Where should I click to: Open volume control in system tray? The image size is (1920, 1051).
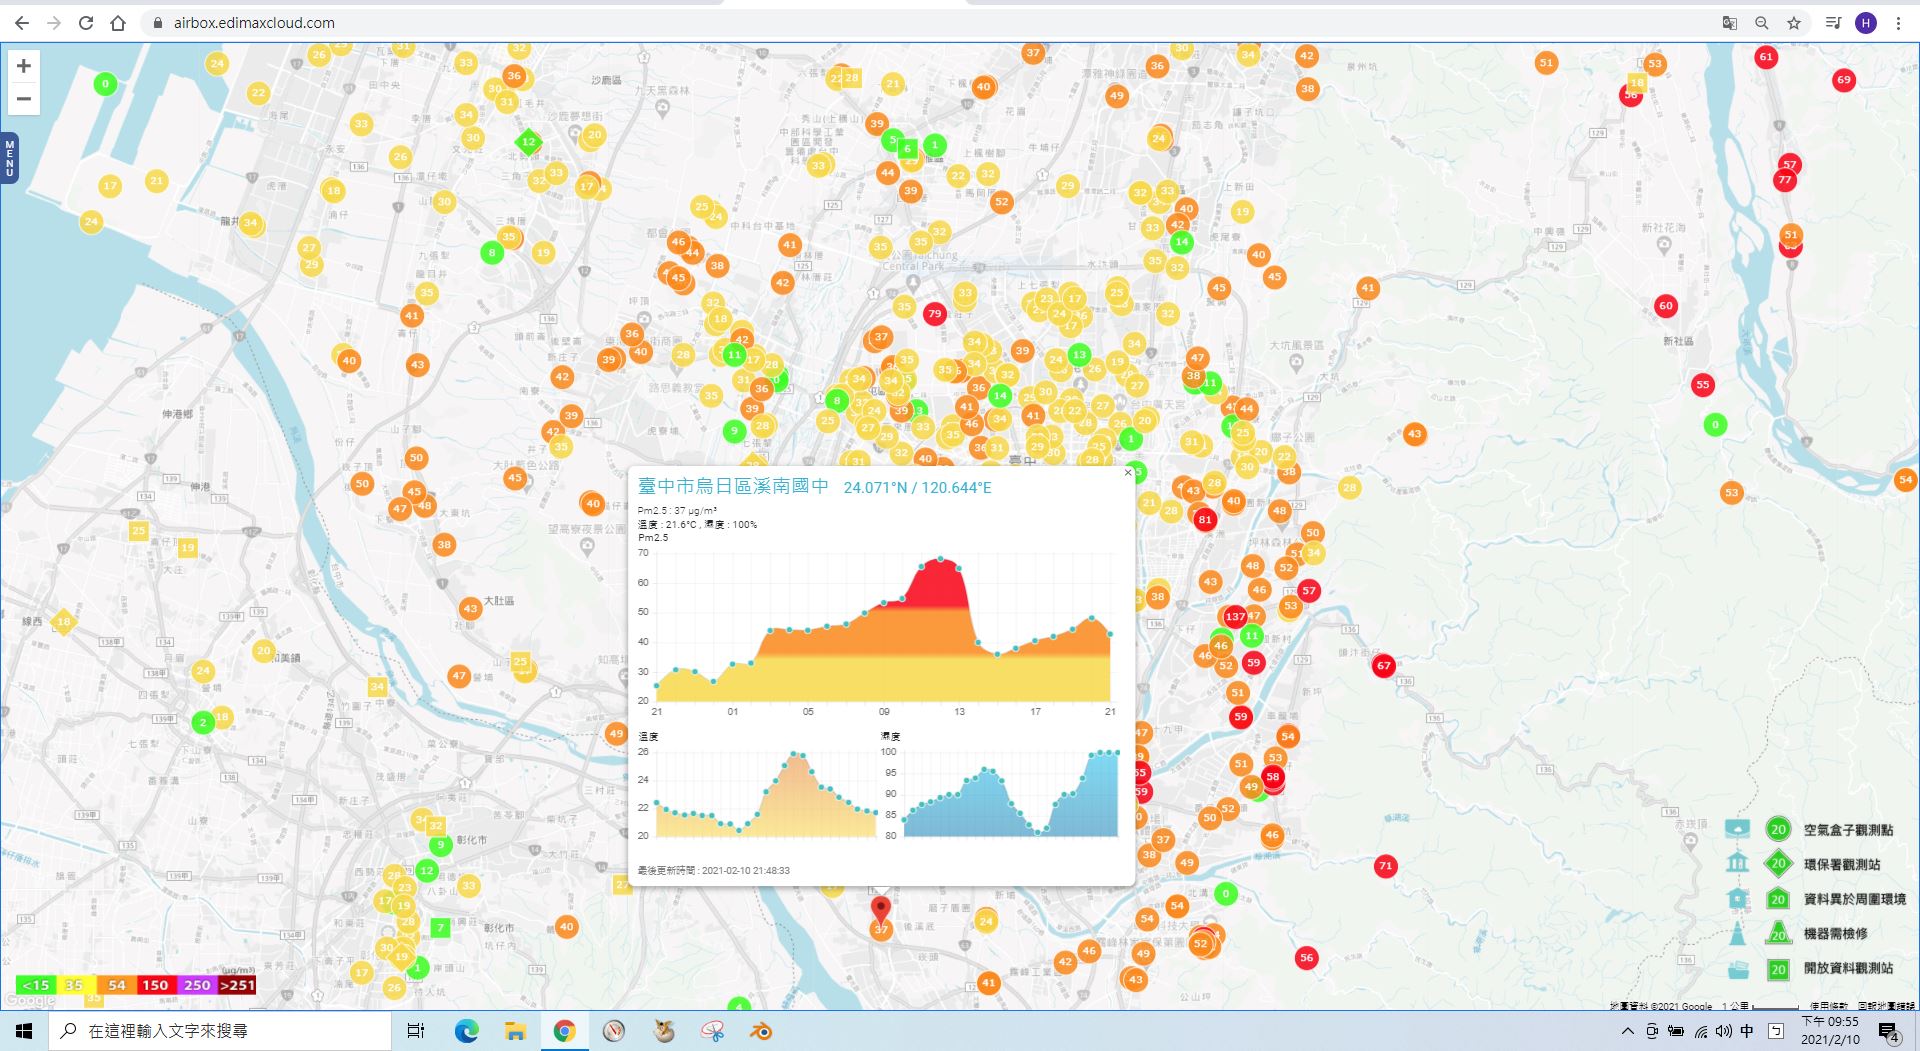click(x=1723, y=1031)
